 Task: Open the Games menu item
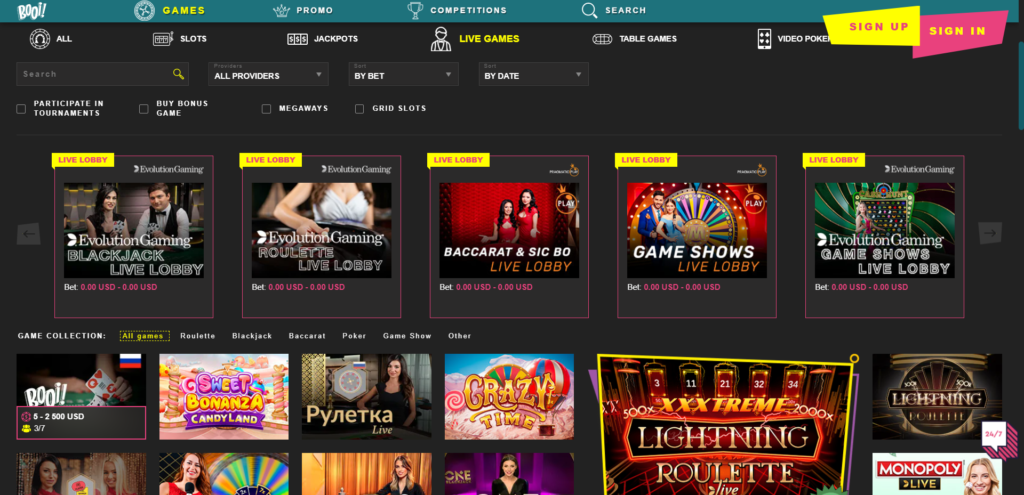pos(184,10)
